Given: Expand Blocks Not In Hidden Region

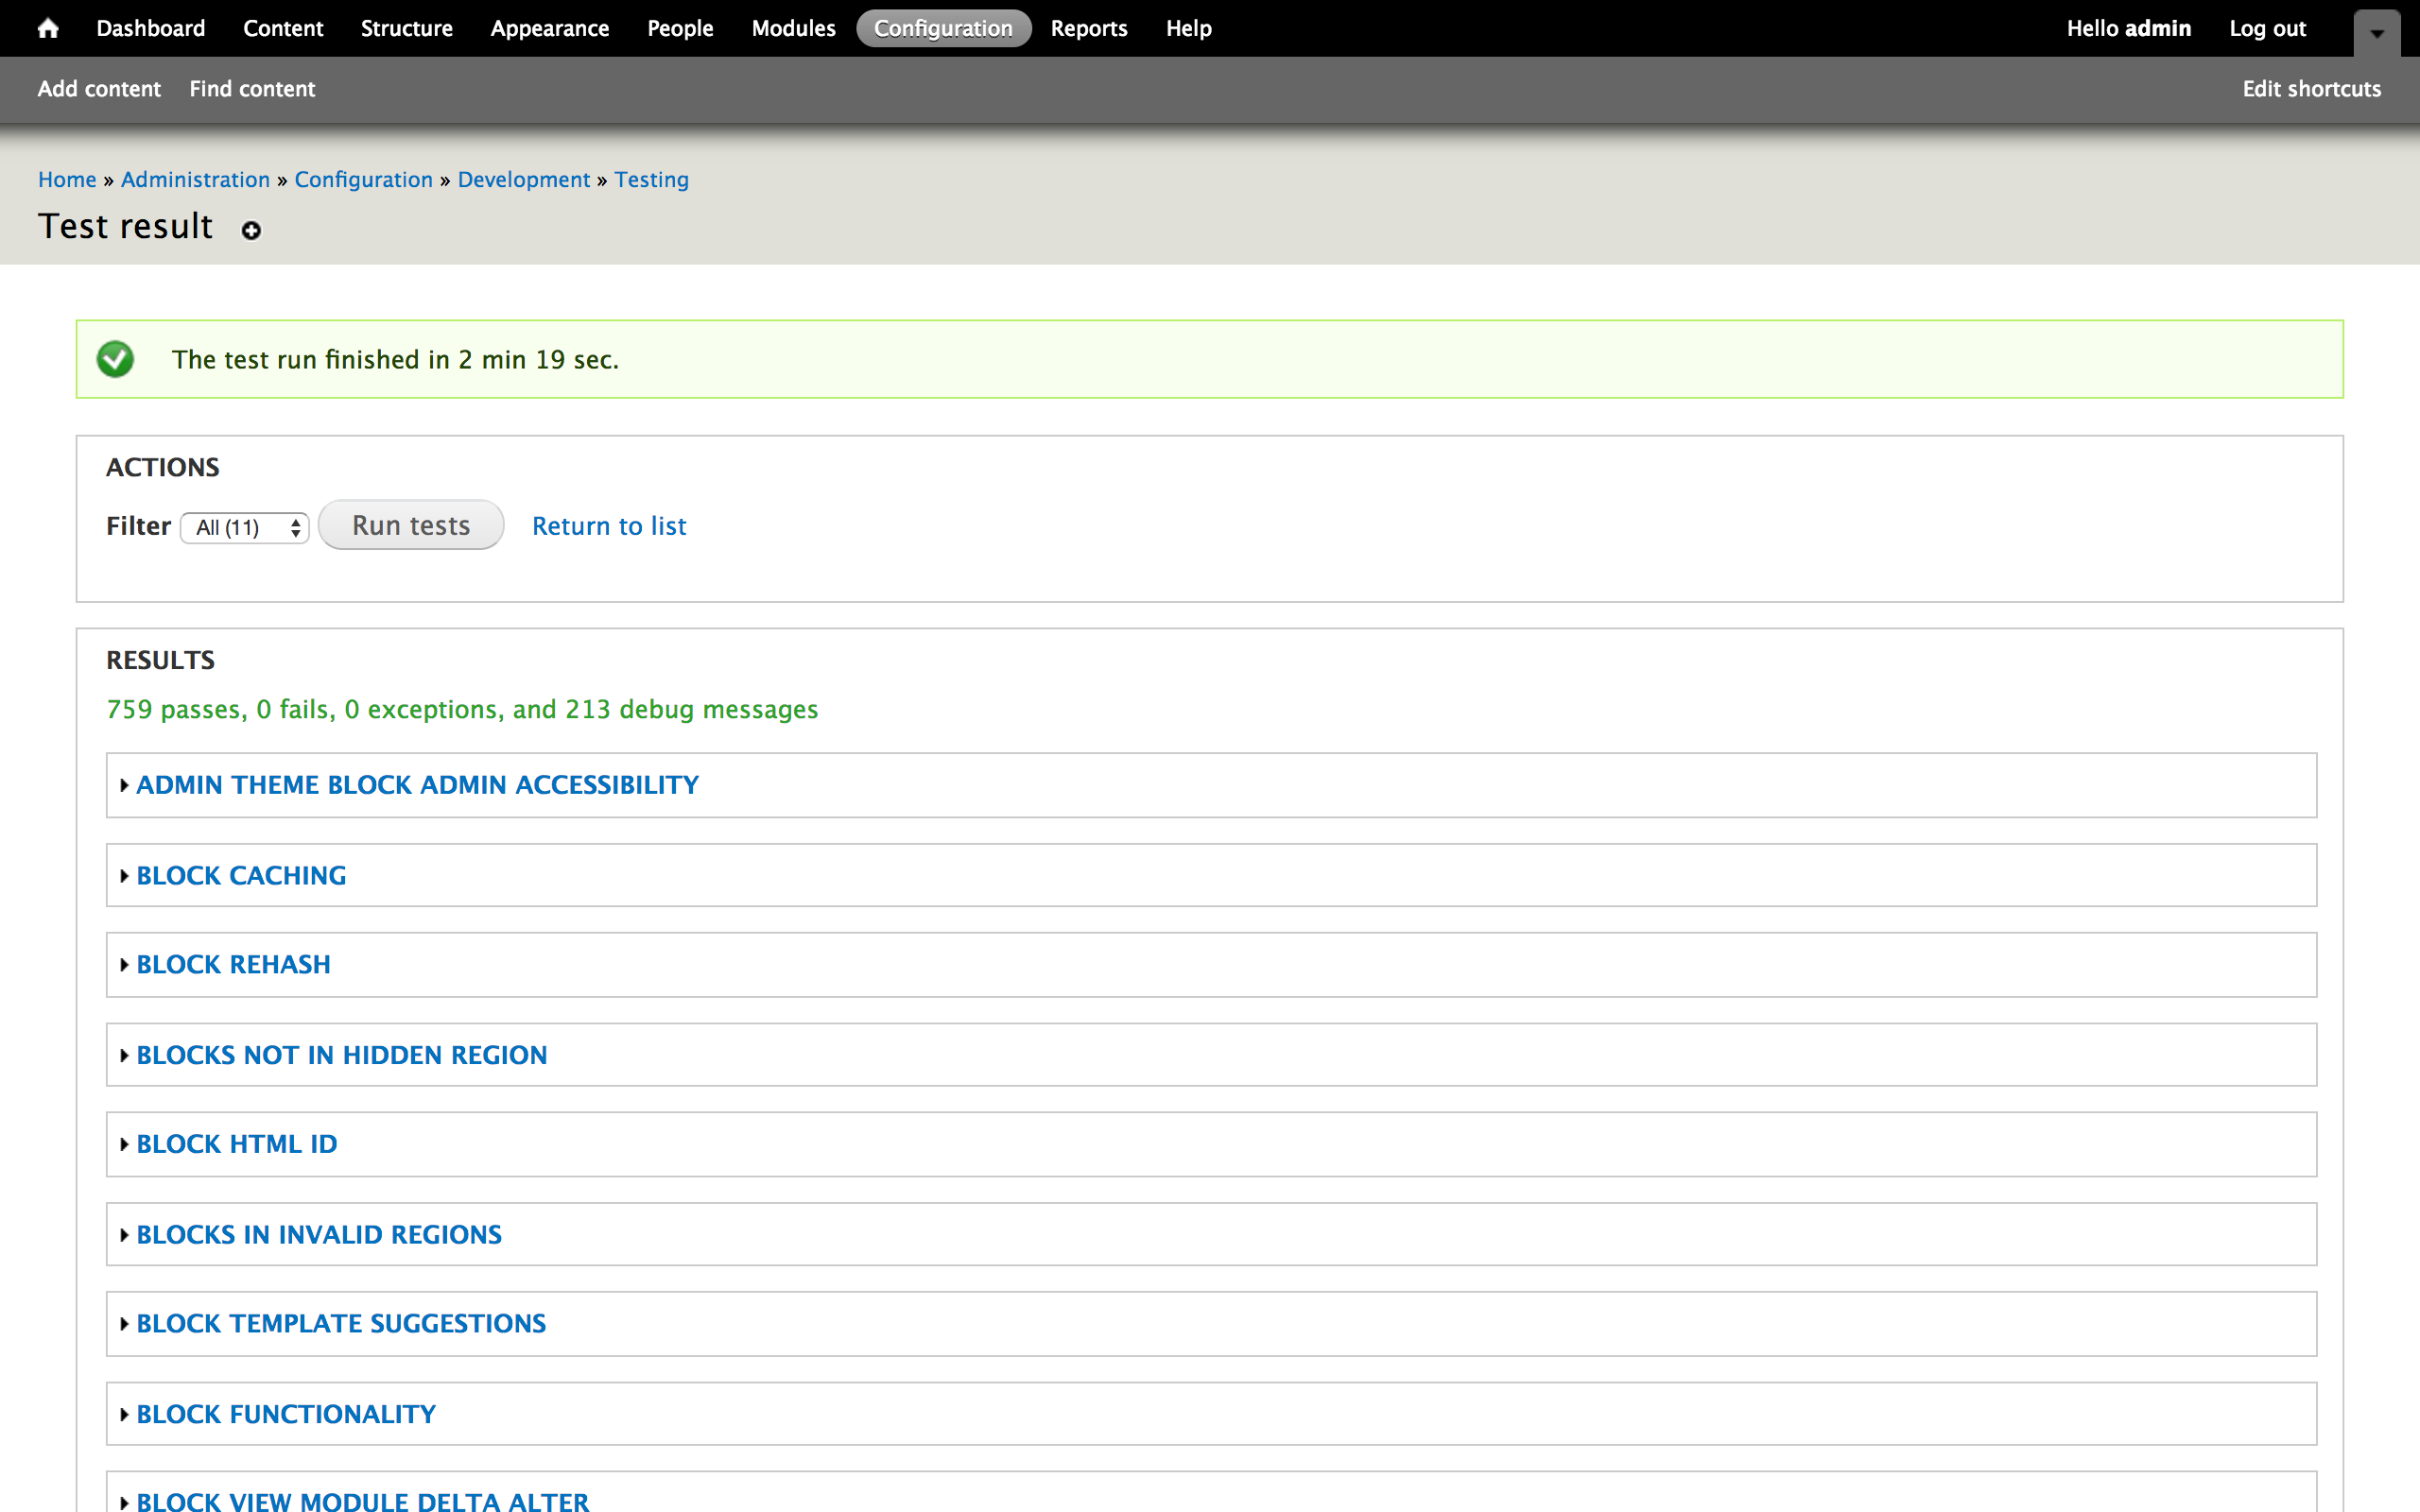Looking at the screenshot, I should (x=341, y=1055).
